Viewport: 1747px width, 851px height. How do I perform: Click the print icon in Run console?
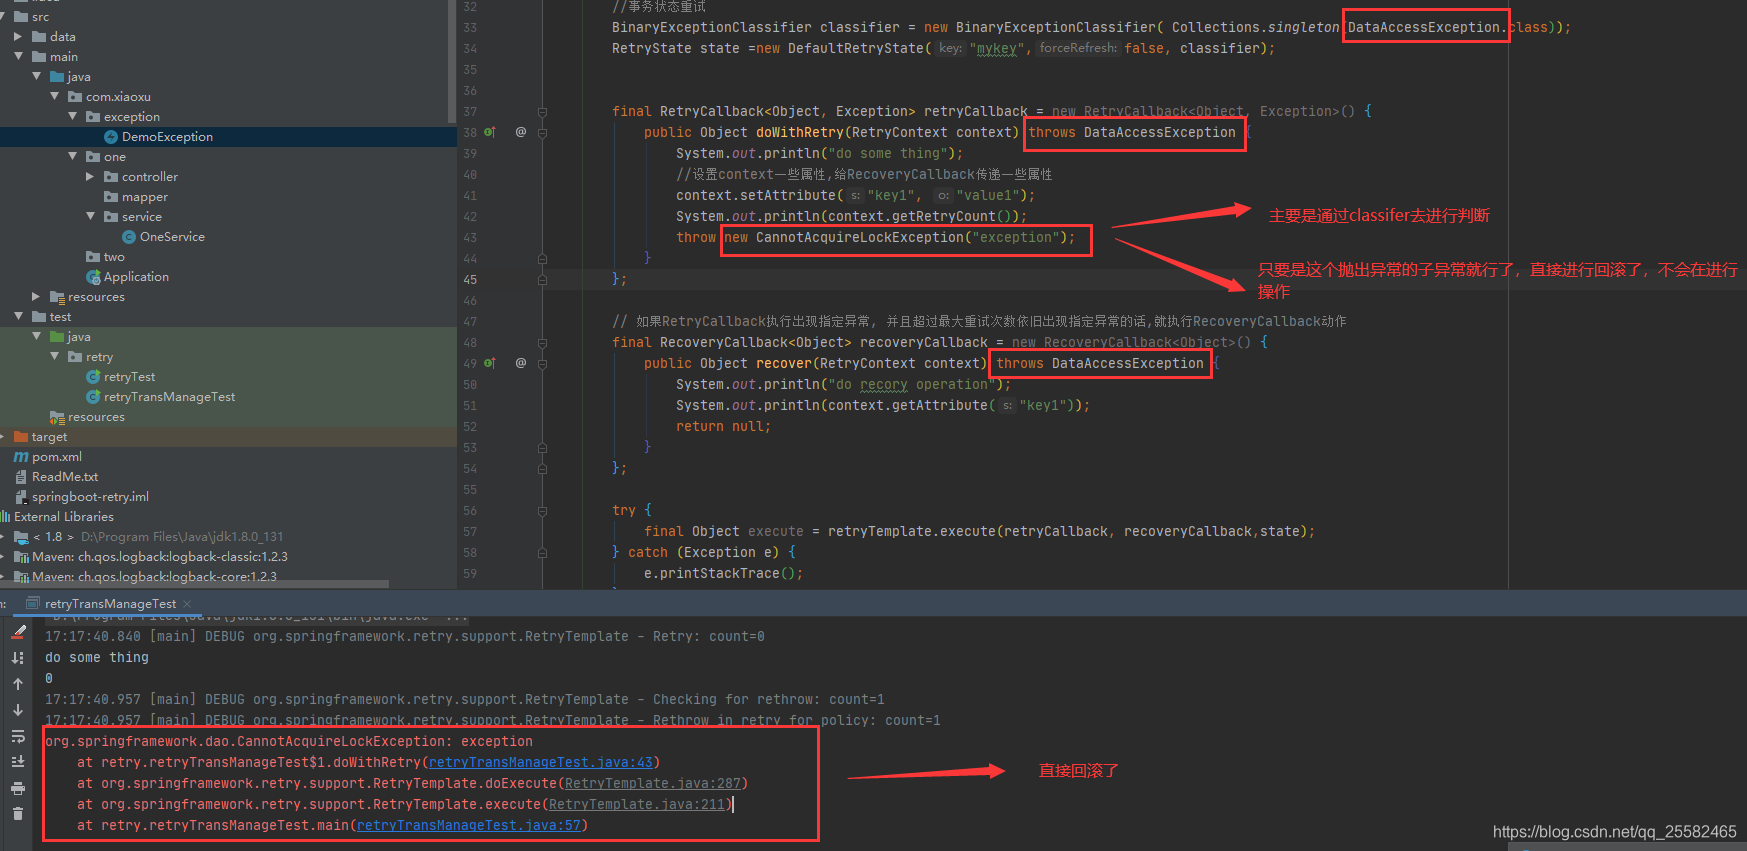click(18, 789)
